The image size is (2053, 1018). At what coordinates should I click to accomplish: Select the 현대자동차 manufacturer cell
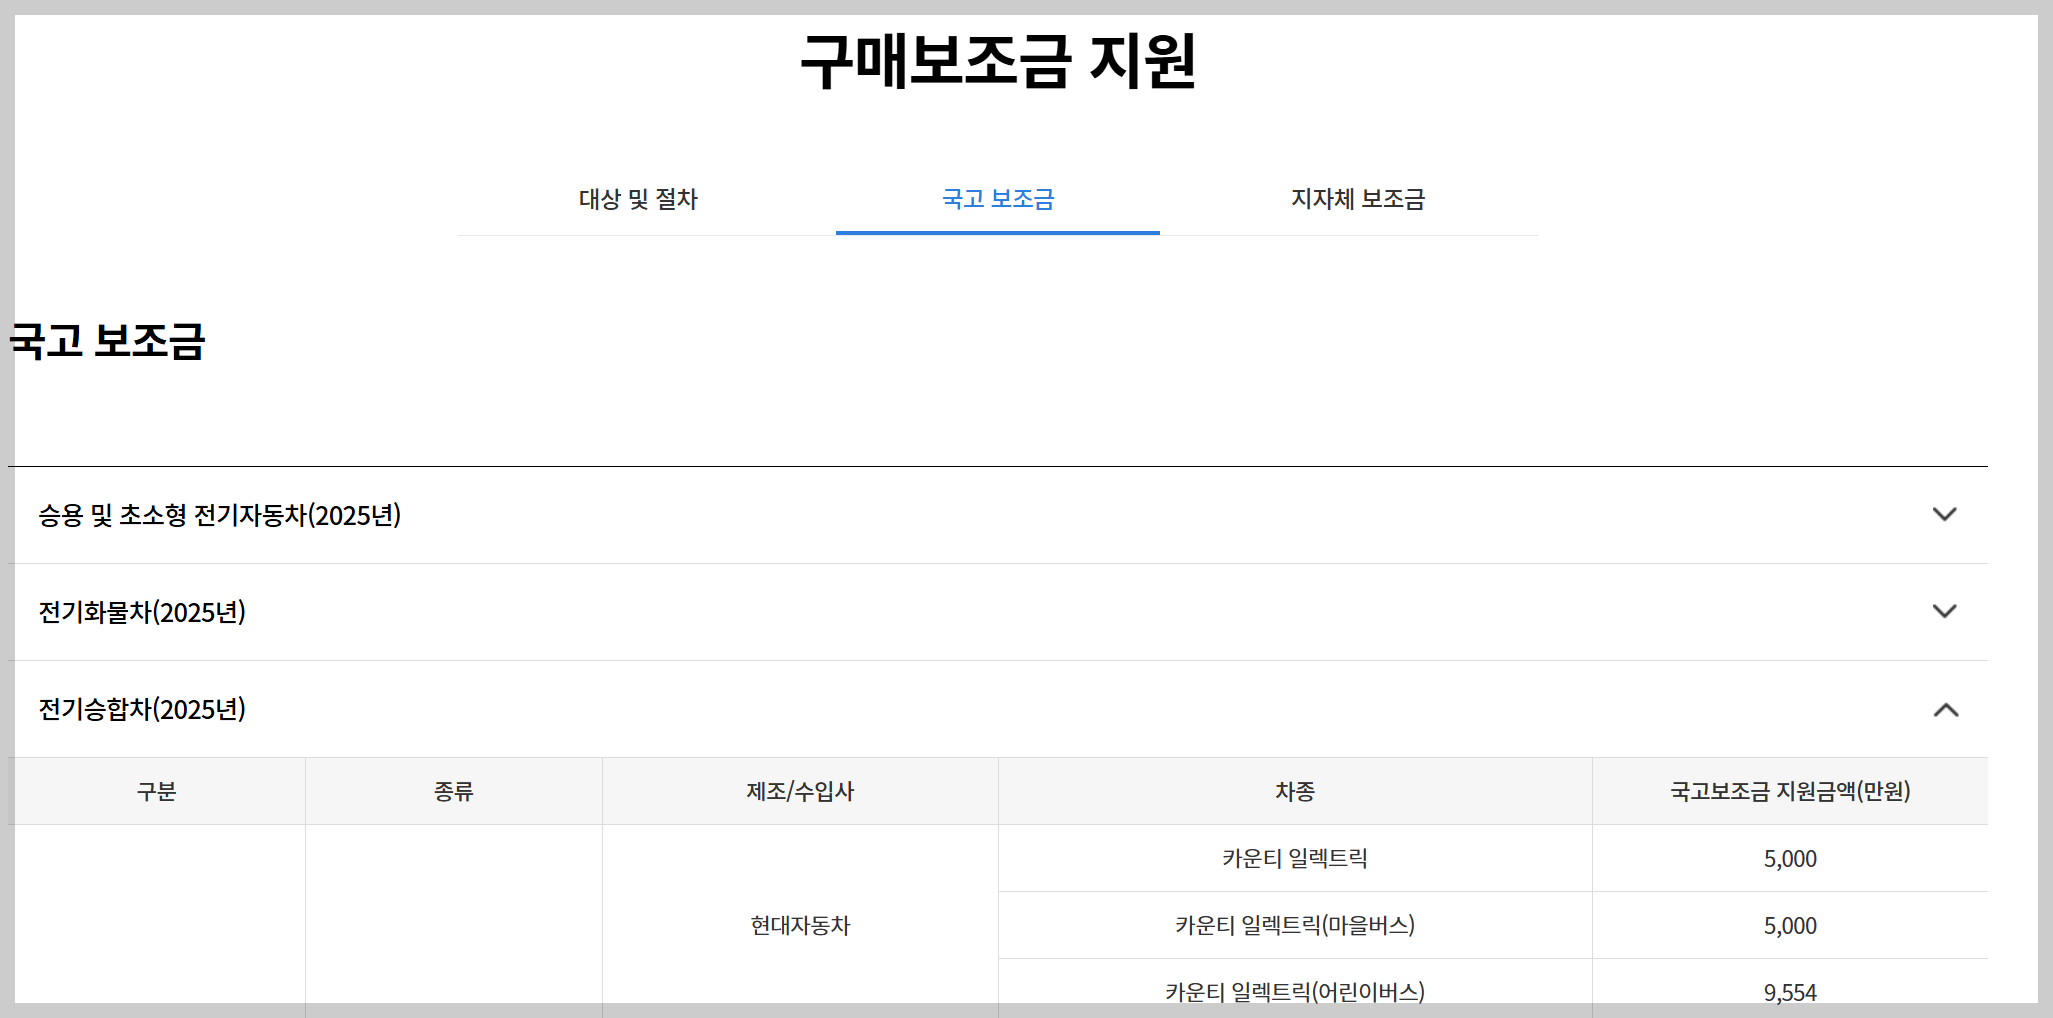[800, 925]
